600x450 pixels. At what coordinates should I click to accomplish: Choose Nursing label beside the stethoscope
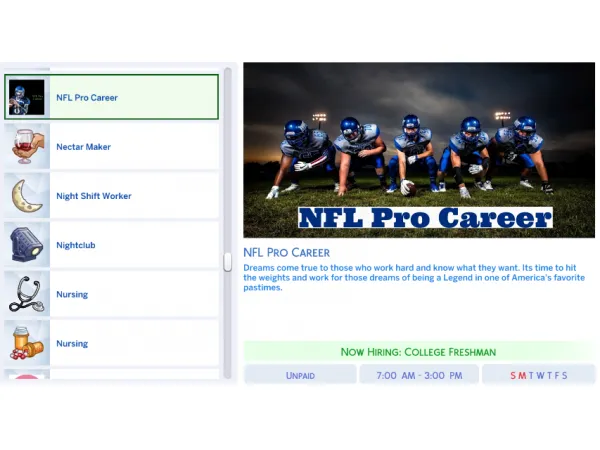(72, 294)
